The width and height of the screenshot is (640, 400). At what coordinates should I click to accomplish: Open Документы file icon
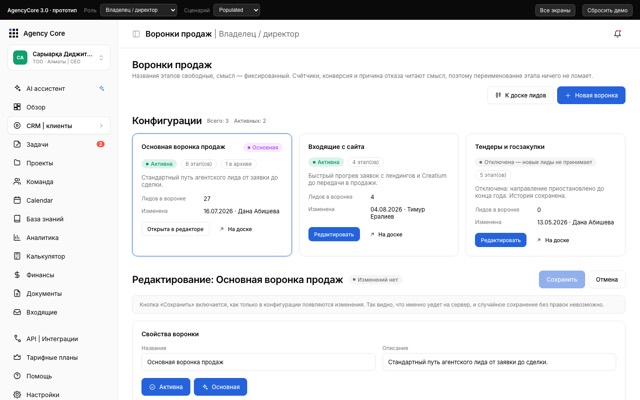click(x=17, y=293)
